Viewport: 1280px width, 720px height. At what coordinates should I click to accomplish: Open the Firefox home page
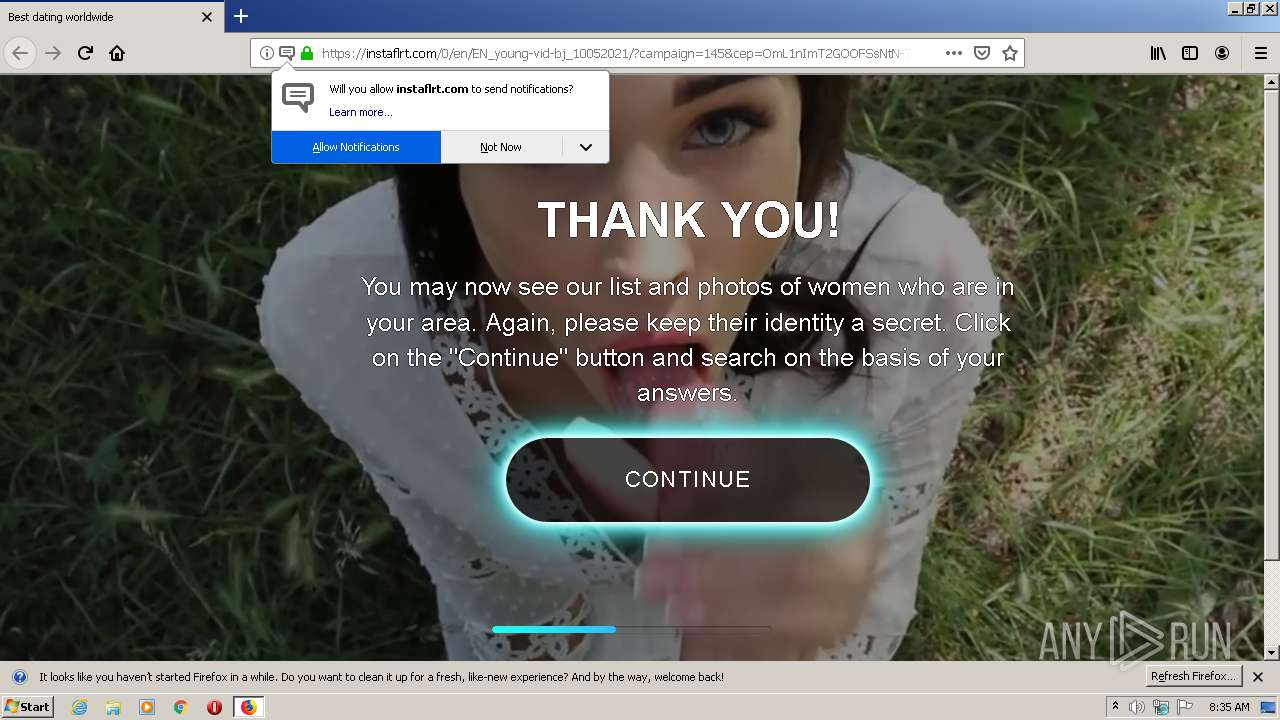[117, 53]
